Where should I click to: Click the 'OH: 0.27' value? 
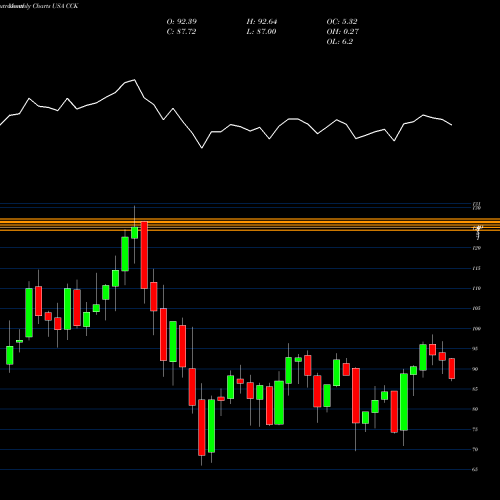click(x=343, y=32)
